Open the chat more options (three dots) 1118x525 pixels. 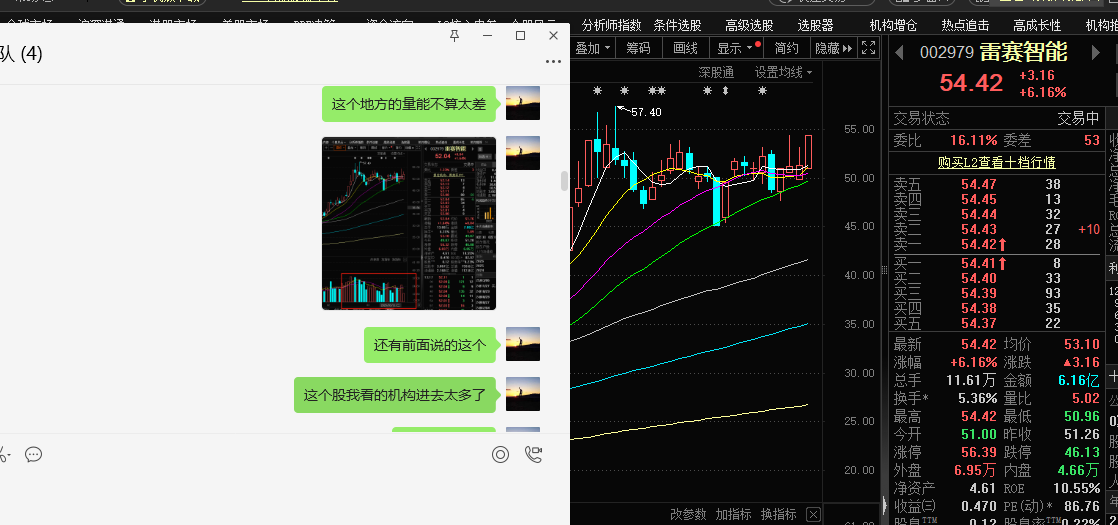(x=553, y=62)
